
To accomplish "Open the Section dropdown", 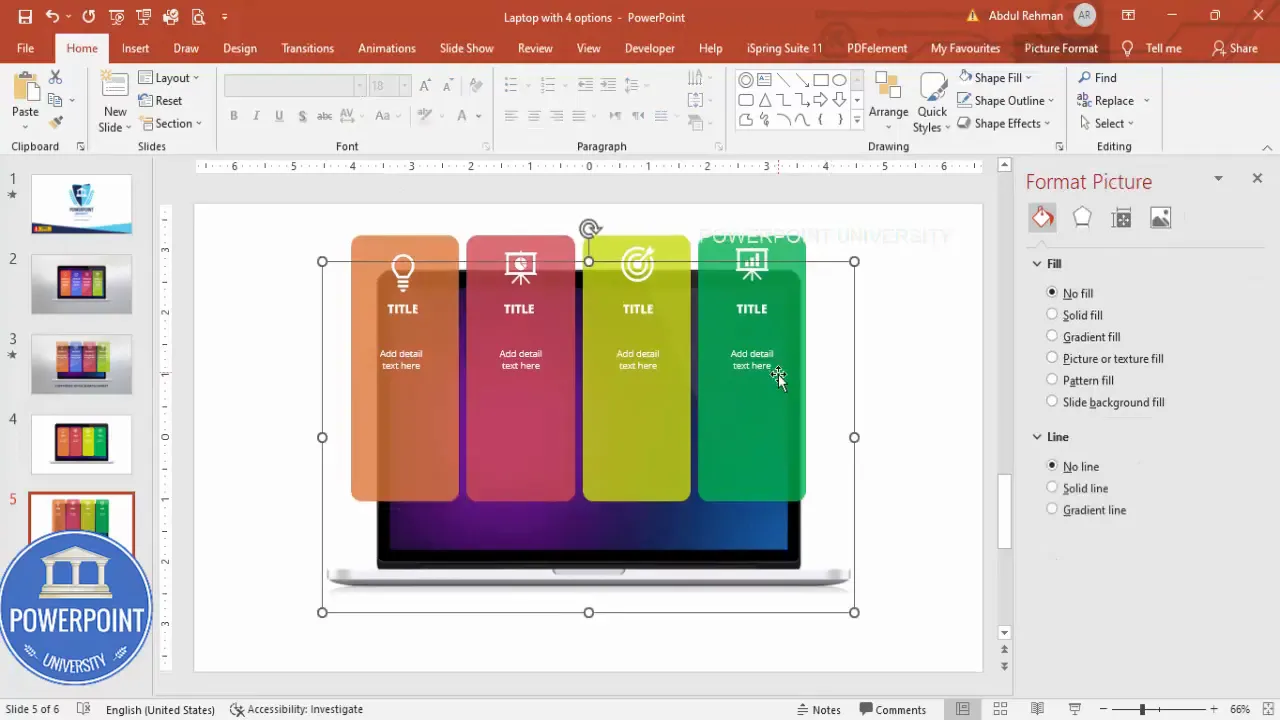I will [x=171, y=123].
